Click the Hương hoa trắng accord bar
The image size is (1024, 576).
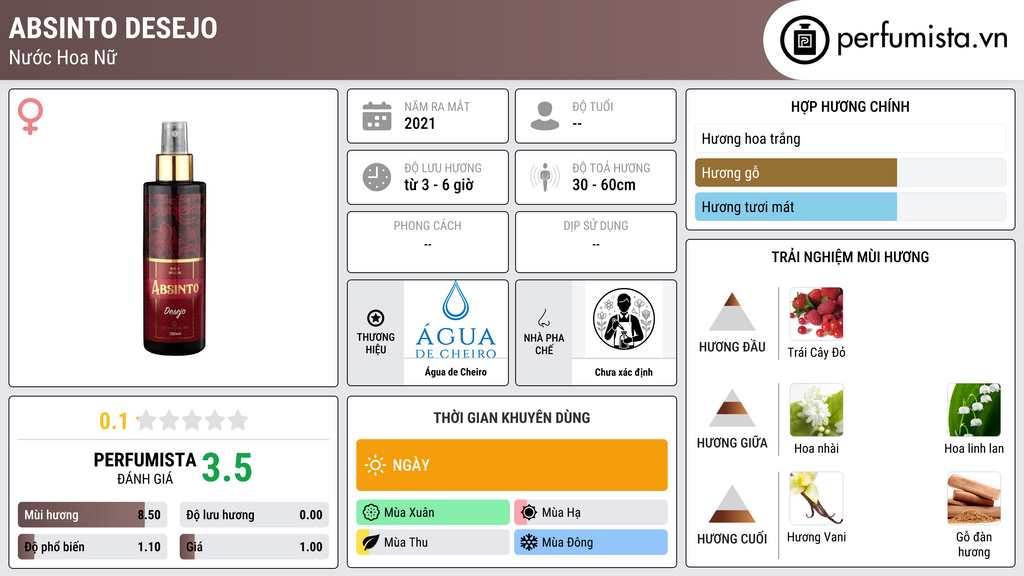pyautogui.click(x=850, y=138)
